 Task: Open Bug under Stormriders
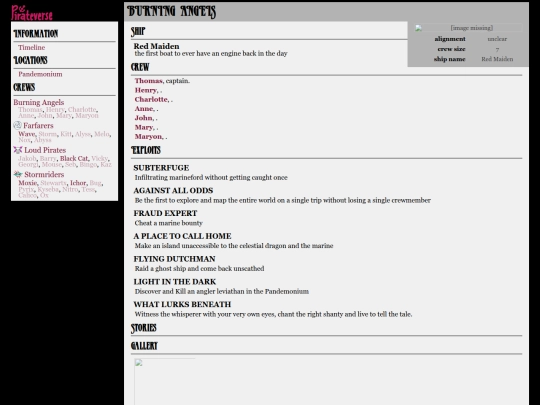[x=95, y=183]
